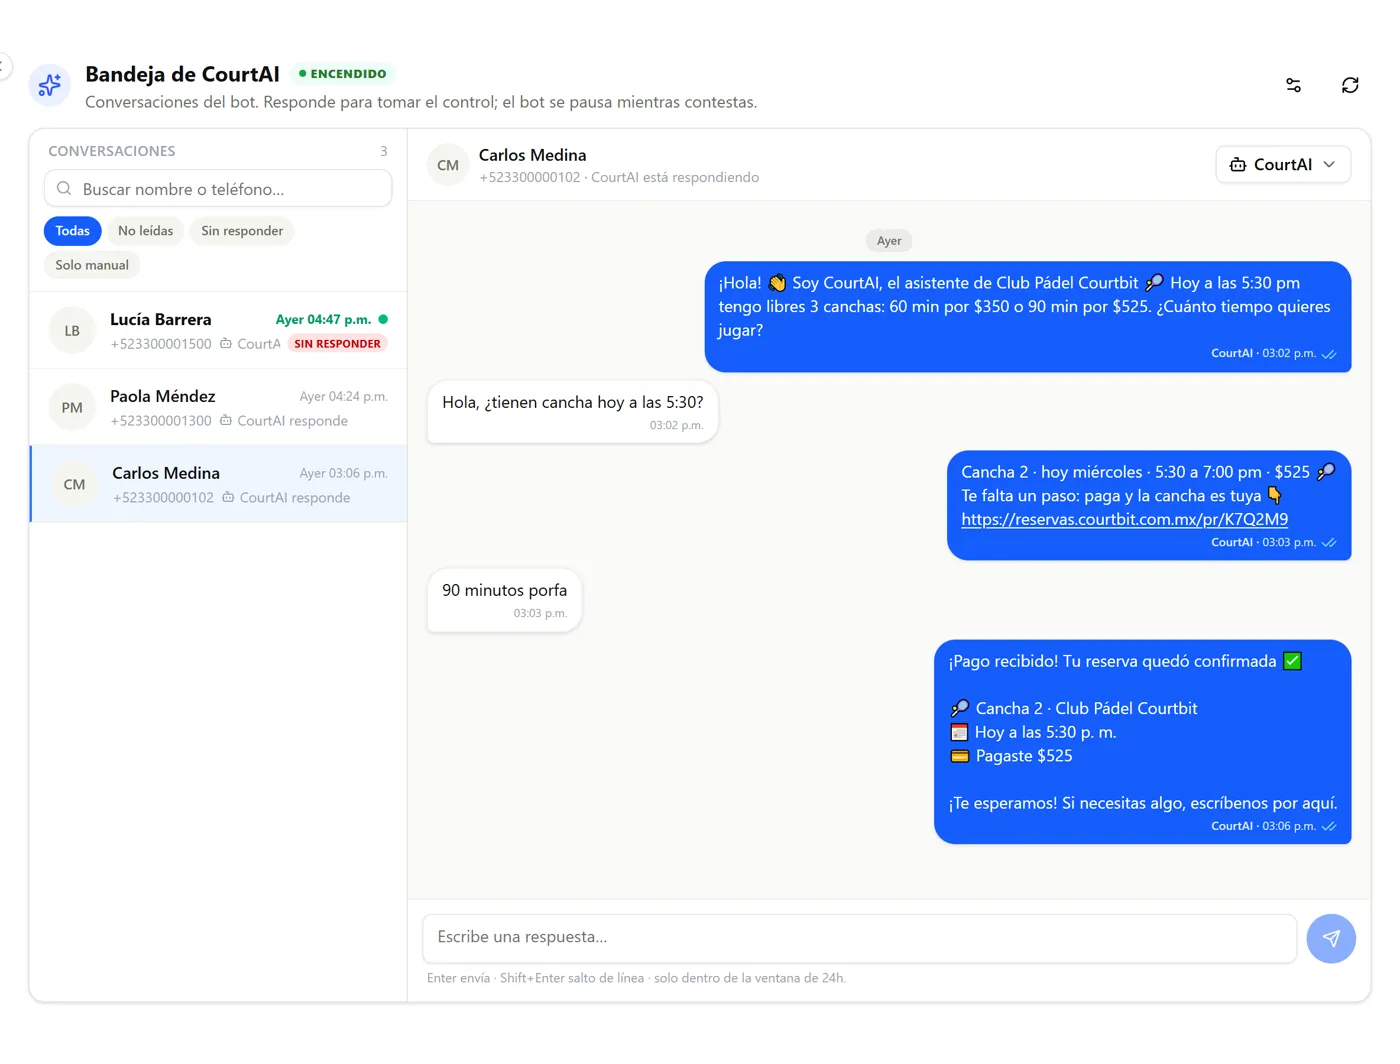Click the bot icon in Carlos Medina row

pyautogui.click(x=228, y=498)
